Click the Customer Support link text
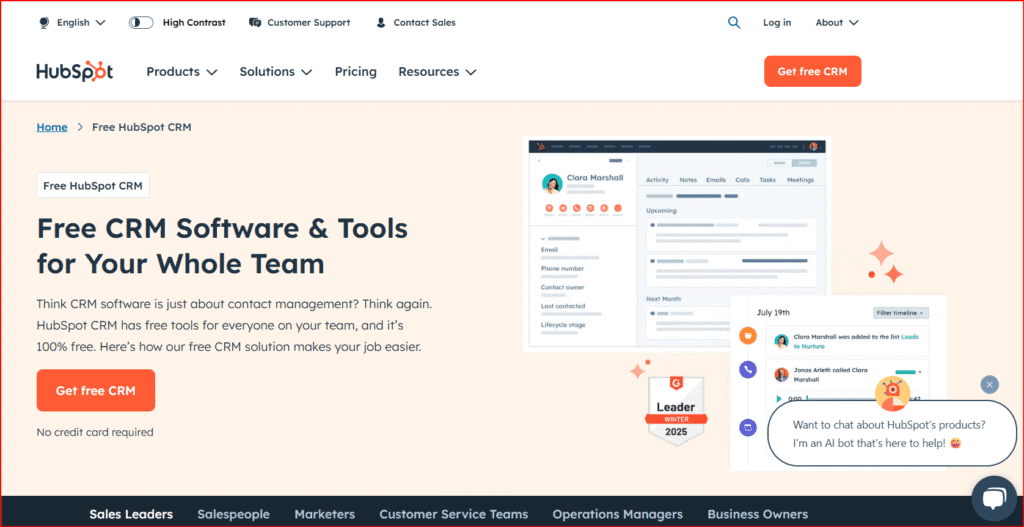 pyautogui.click(x=308, y=22)
